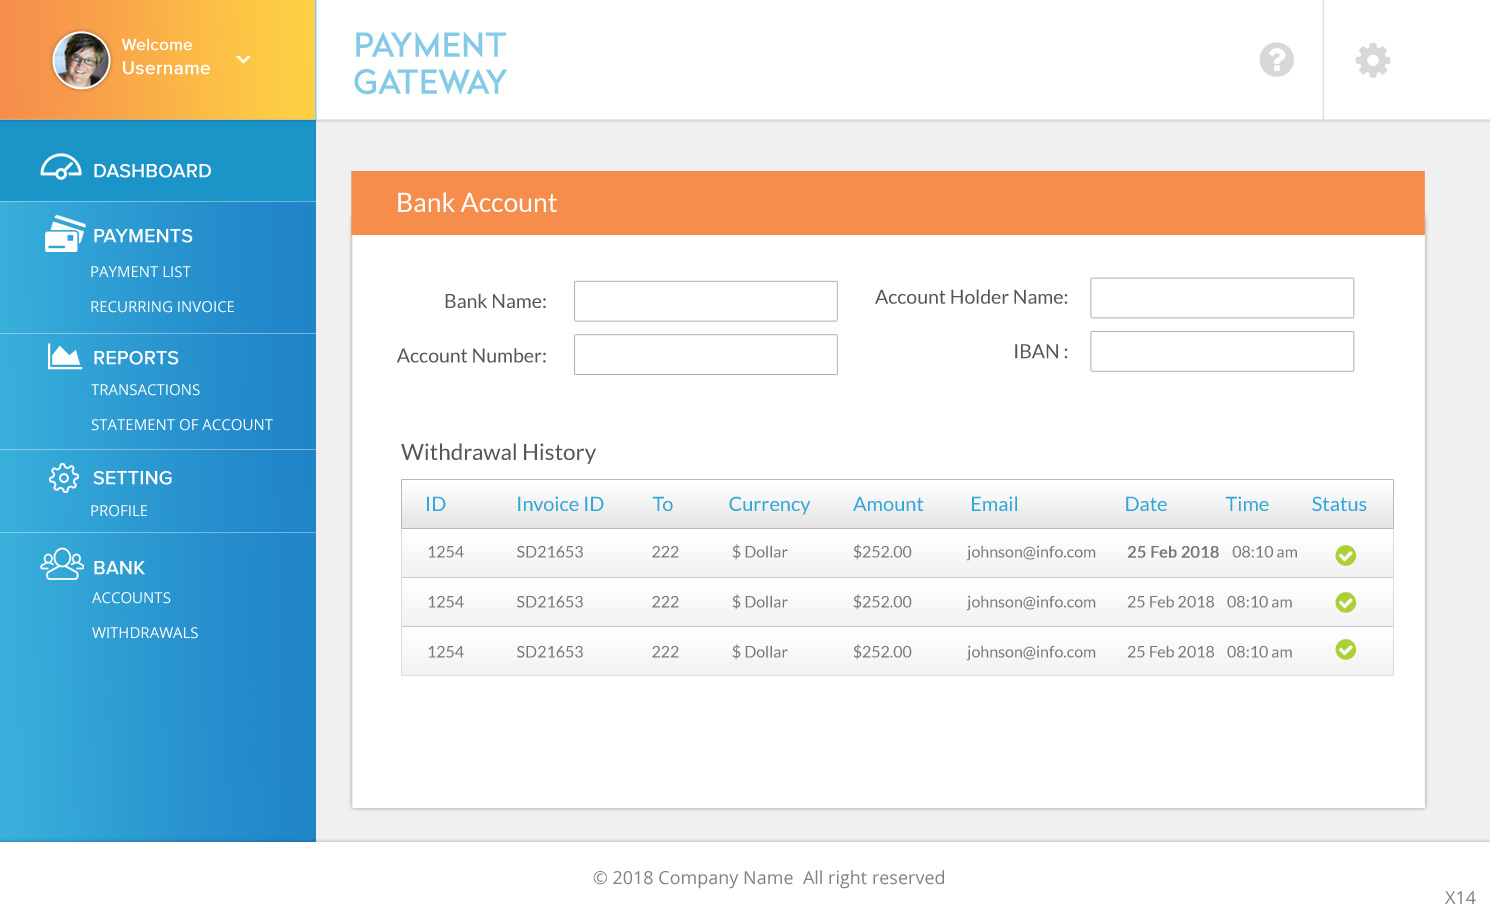This screenshot has height=914, width=1490.
Task: Go to Transactions report
Action: 145,390
